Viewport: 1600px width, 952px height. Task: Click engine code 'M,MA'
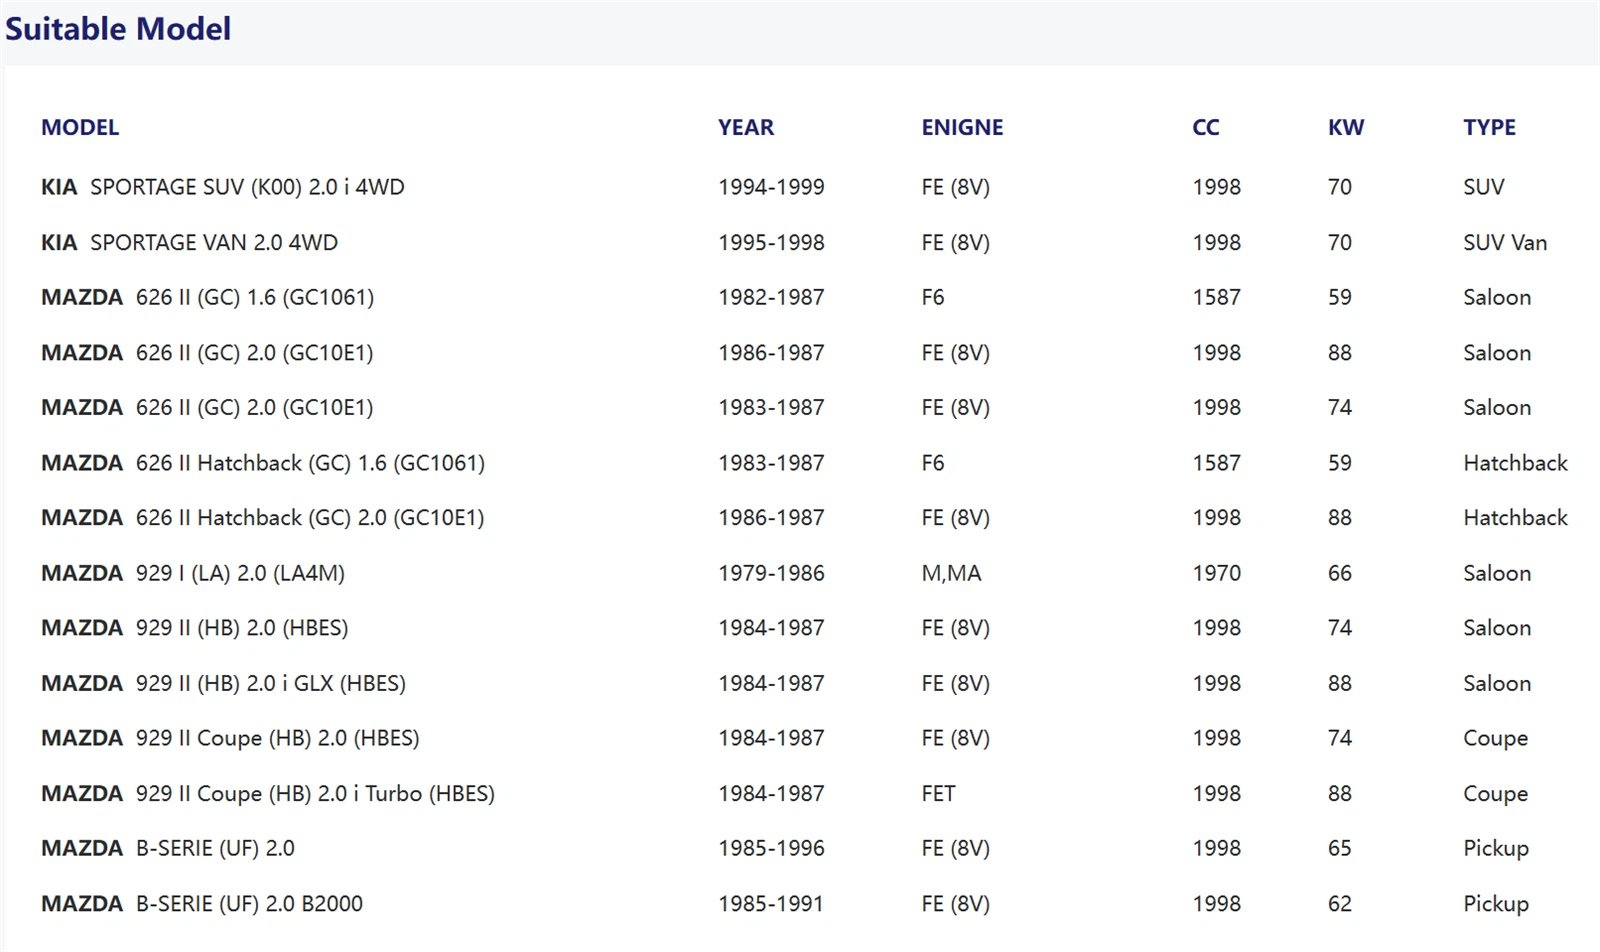951,573
